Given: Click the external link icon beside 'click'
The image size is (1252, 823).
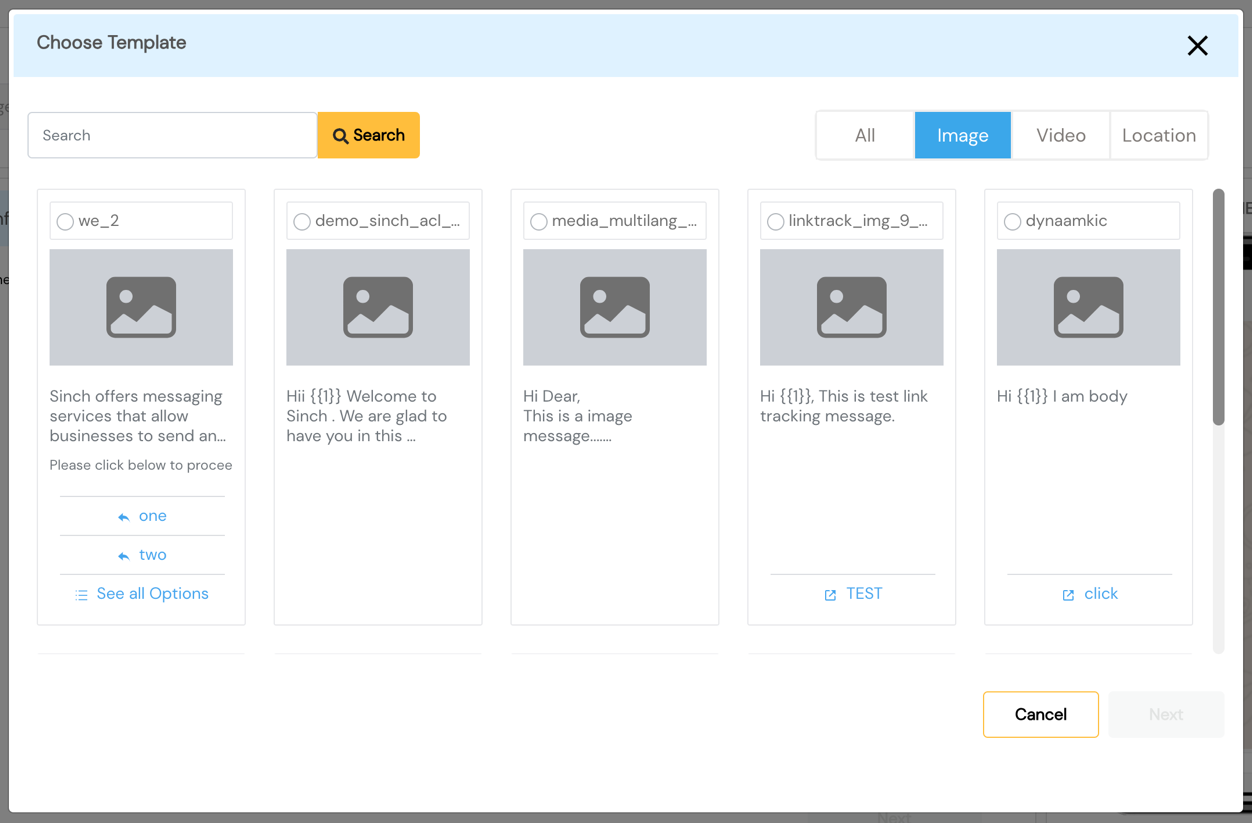Looking at the screenshot, I should click(1068, 595).
